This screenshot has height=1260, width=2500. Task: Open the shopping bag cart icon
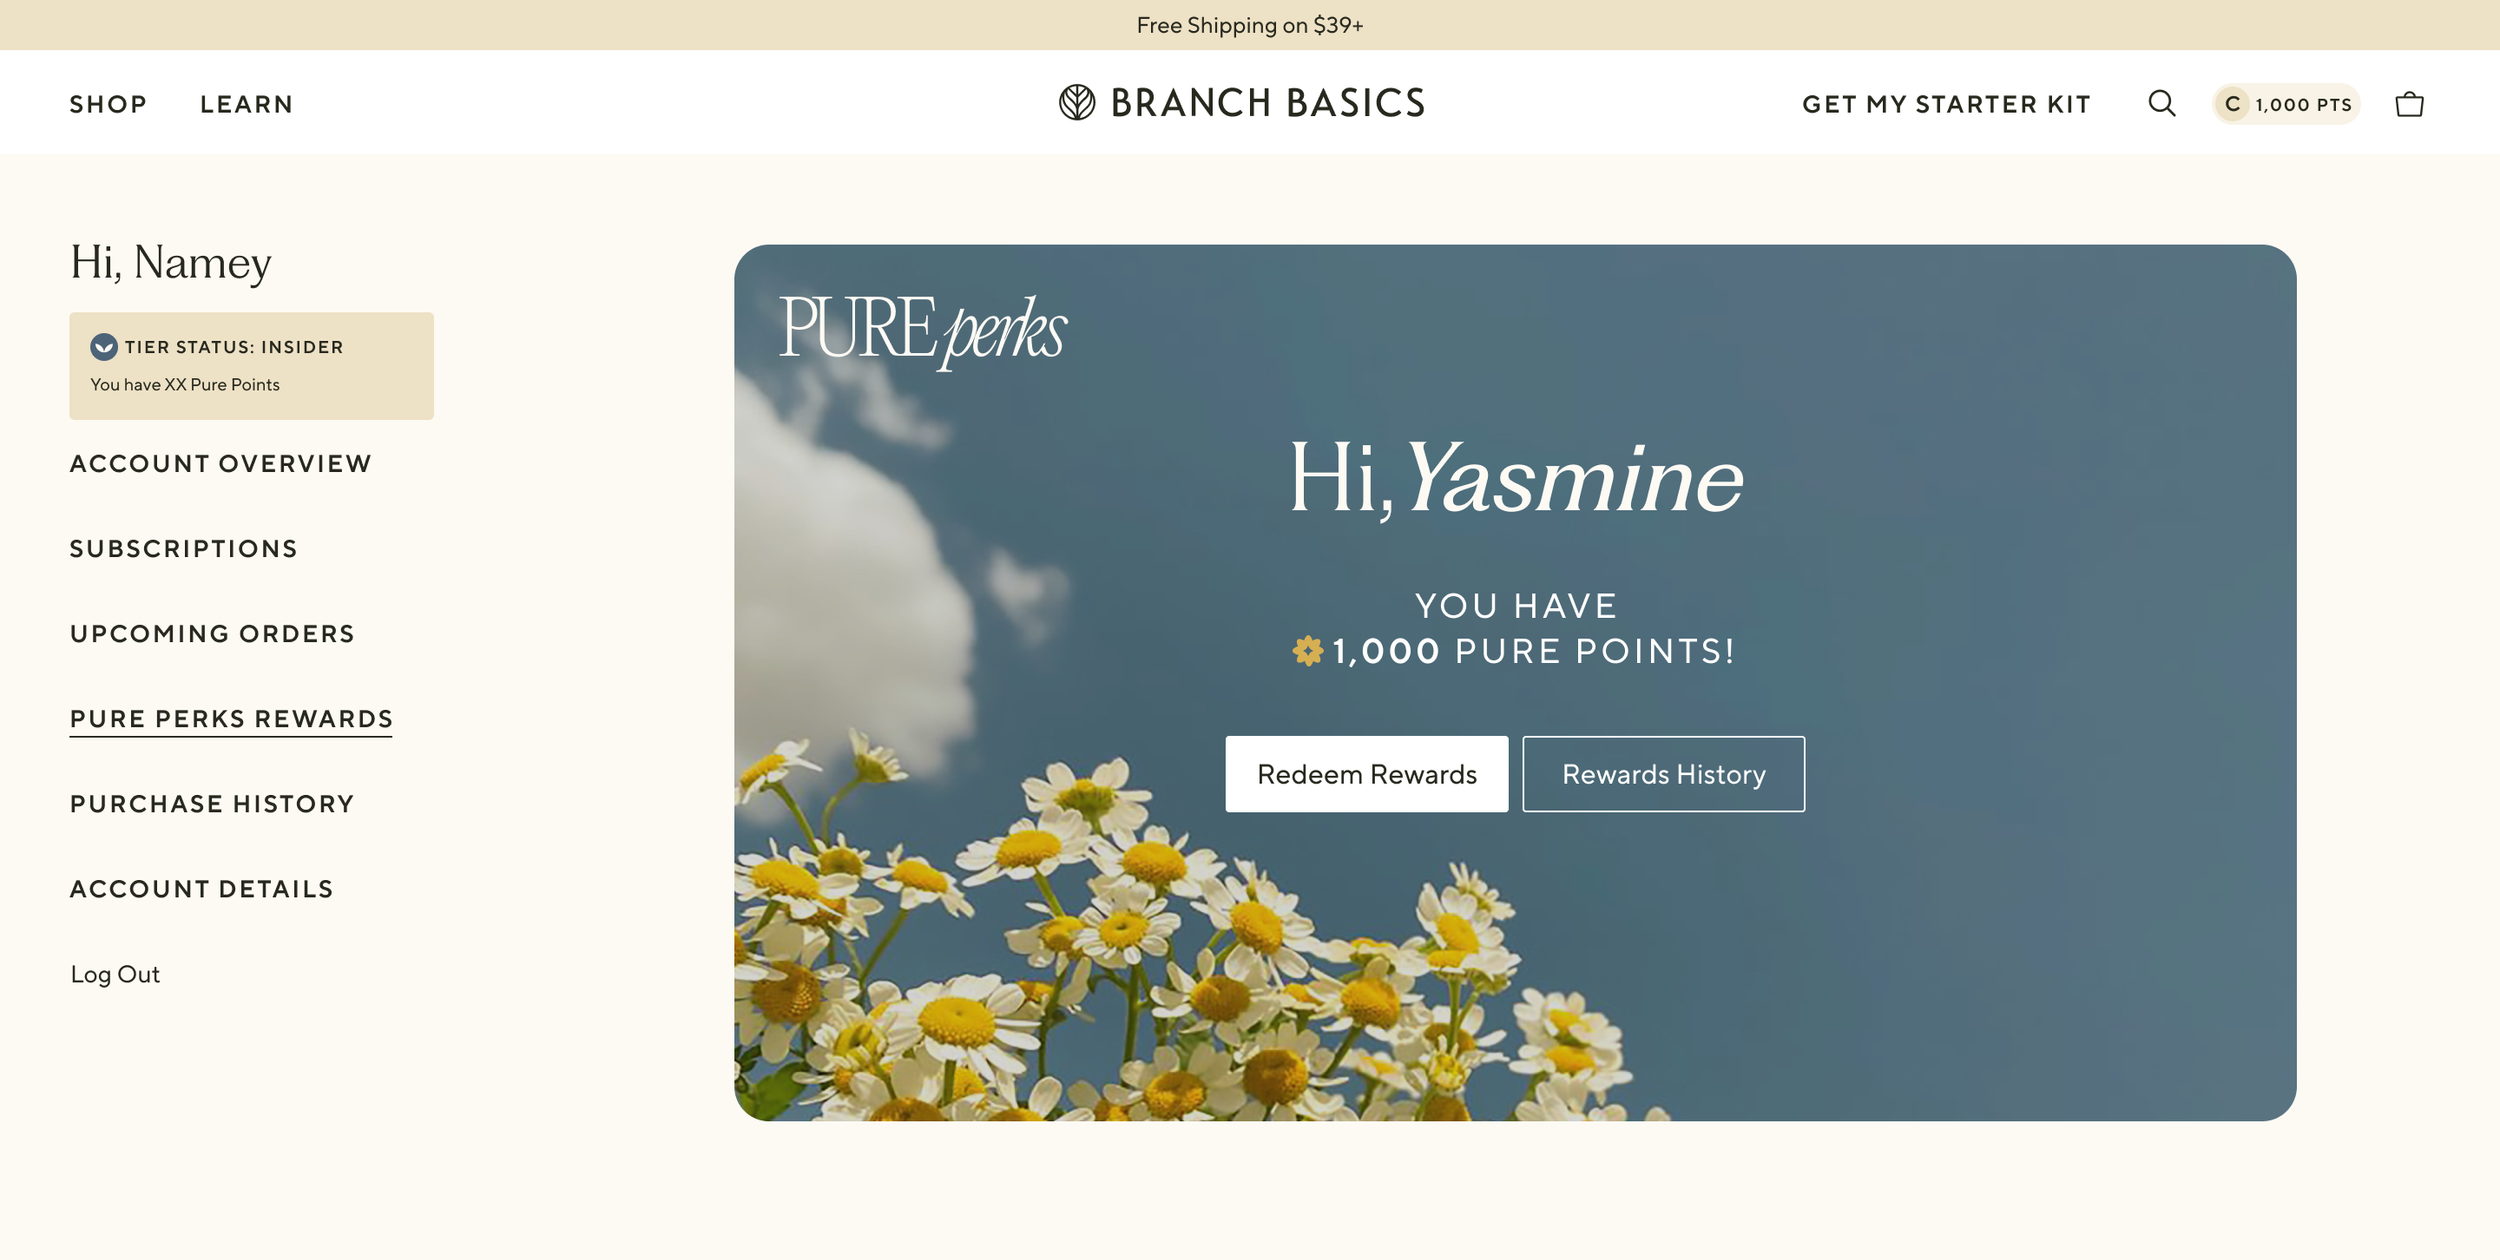(2410, 104)
